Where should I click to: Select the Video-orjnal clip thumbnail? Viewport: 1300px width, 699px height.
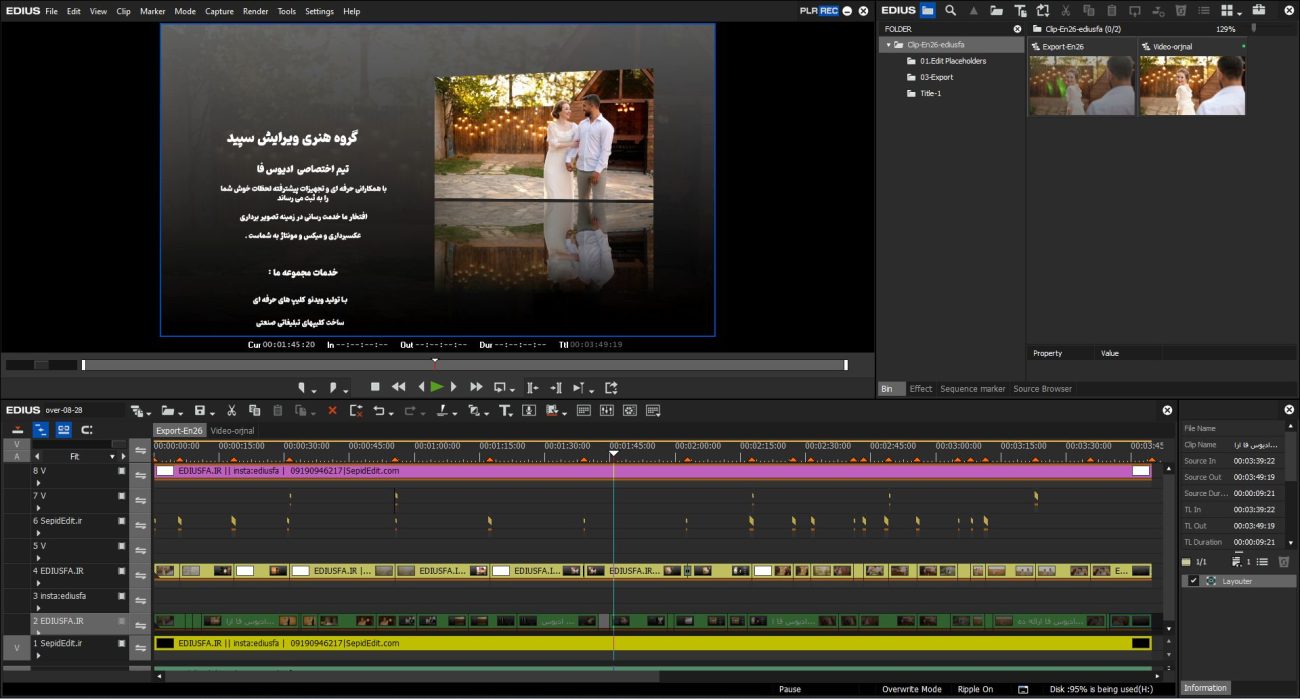pyautogui.click(x=1192, y=85)
